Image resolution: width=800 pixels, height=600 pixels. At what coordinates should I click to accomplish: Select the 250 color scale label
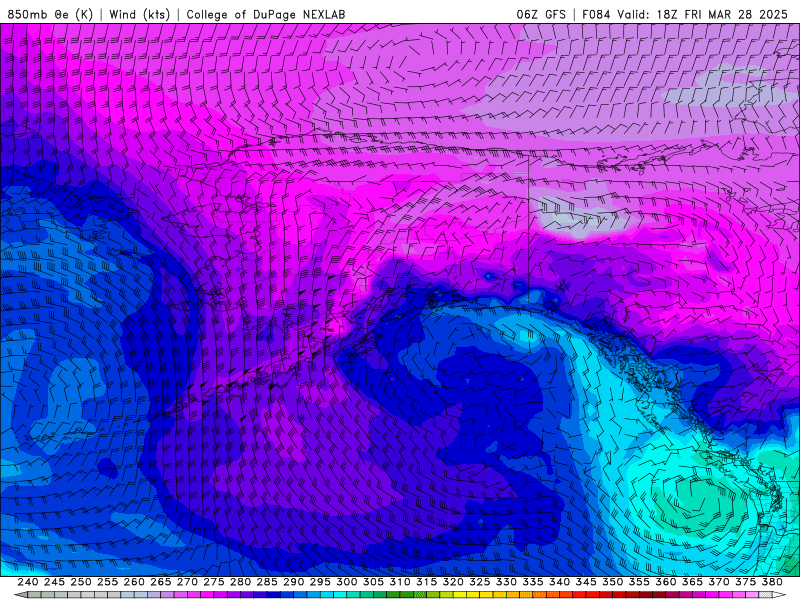(x=81, y=582)
